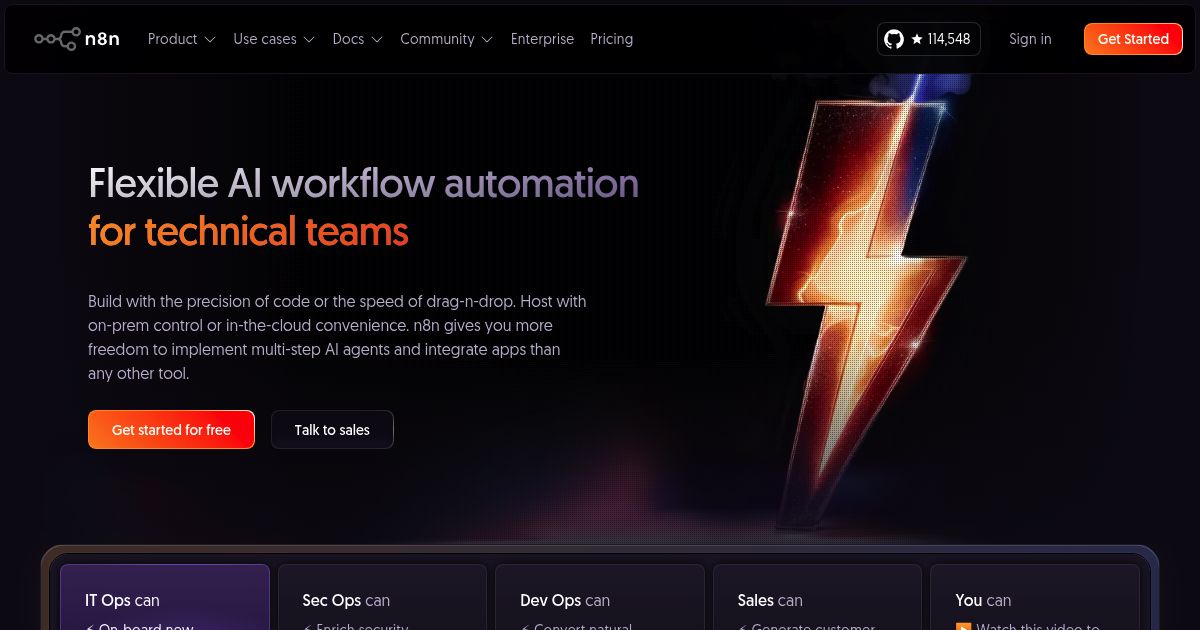Select the Sec Ops can tab
This screenshot has height=630, width=1200.
[x=382, y=598]
